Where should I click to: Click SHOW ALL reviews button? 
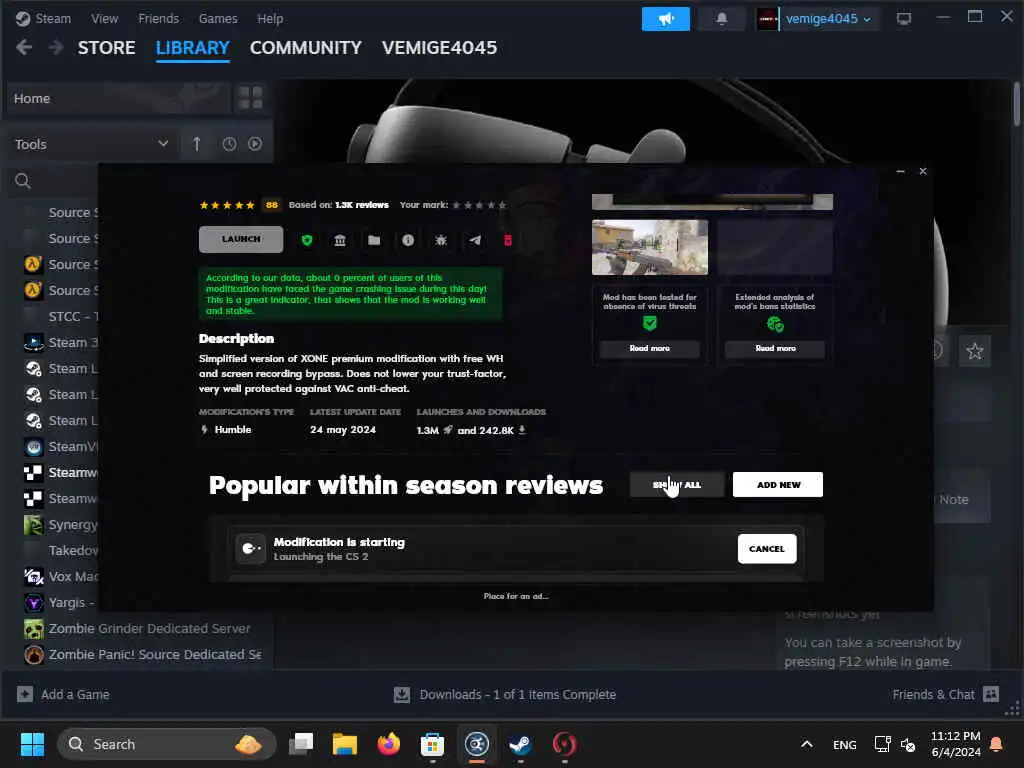pos(677,485)
